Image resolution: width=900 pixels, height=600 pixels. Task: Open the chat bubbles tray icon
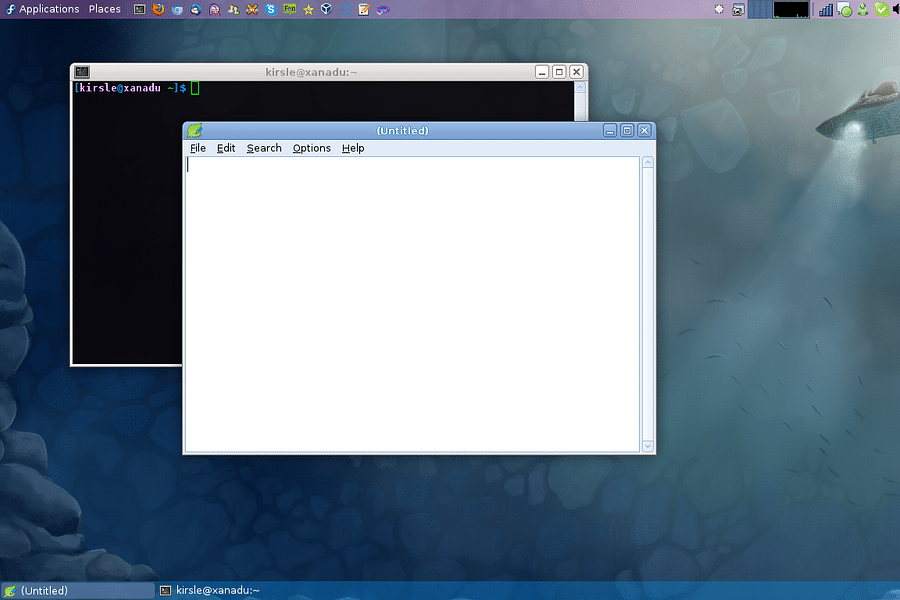coord(842,9)
